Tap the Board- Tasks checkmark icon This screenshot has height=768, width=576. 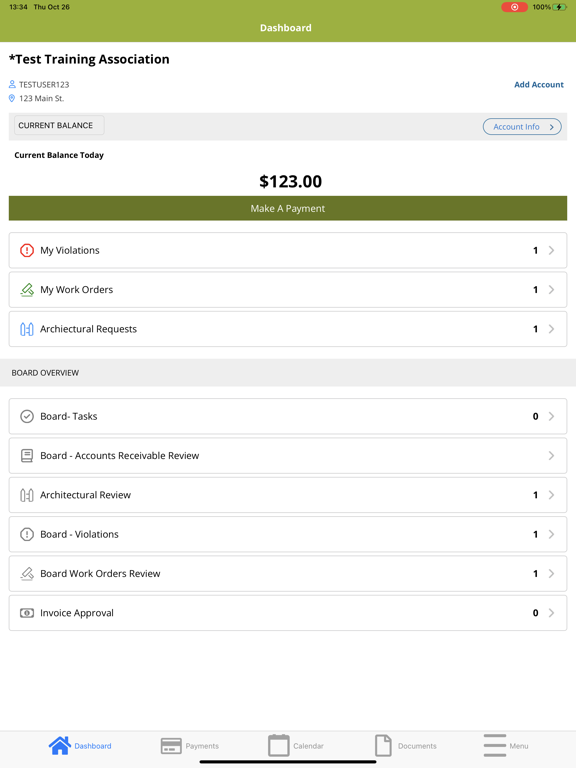tap(27, 416)
